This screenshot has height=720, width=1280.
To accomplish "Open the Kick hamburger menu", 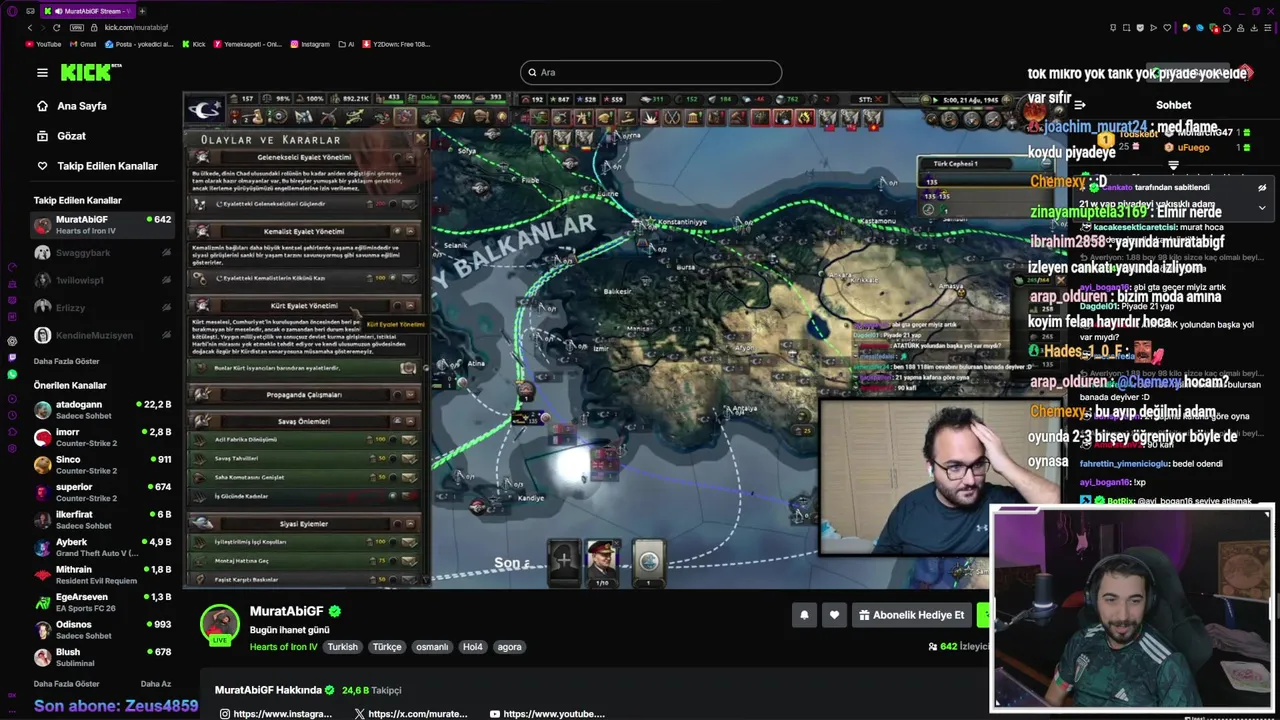I will coord(42,72).
